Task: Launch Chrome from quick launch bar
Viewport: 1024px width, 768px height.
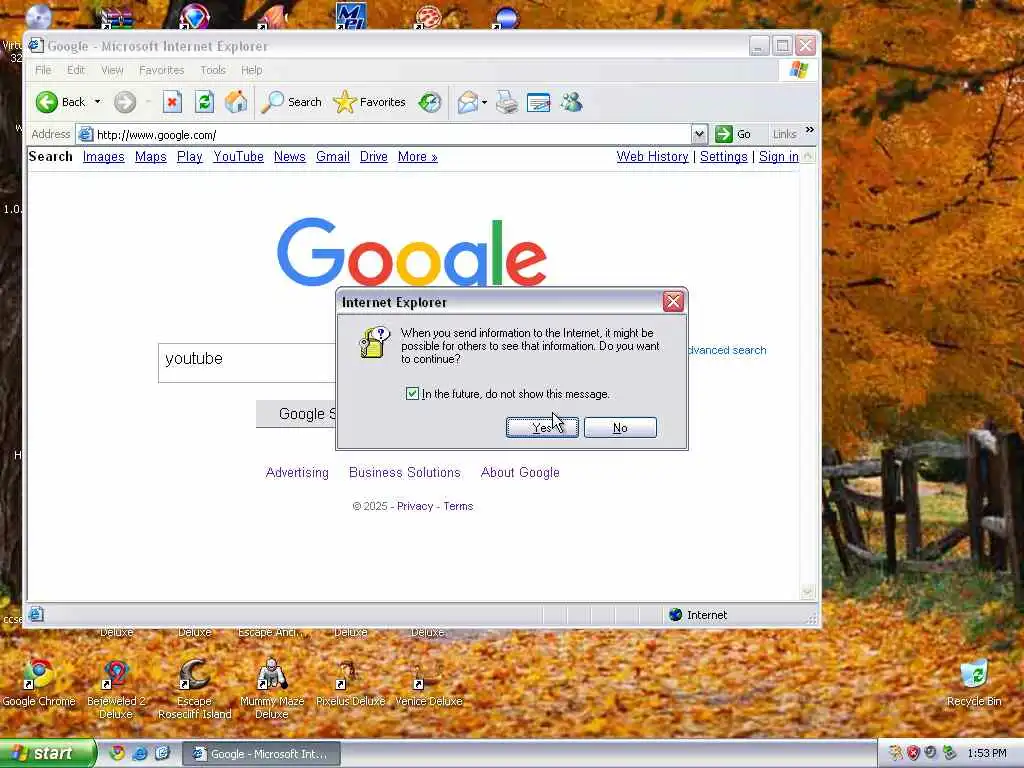Action: tap(117, 754)
